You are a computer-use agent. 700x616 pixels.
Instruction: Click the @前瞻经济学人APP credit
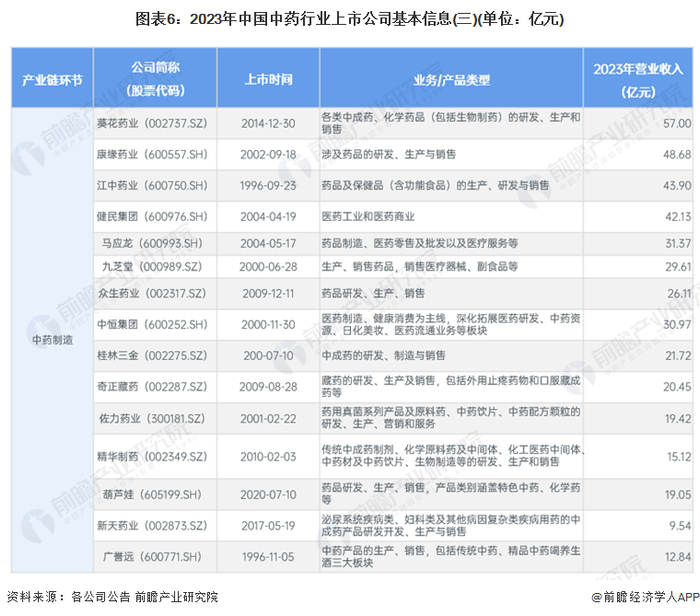pyautogui.click(x=646, y=597)
